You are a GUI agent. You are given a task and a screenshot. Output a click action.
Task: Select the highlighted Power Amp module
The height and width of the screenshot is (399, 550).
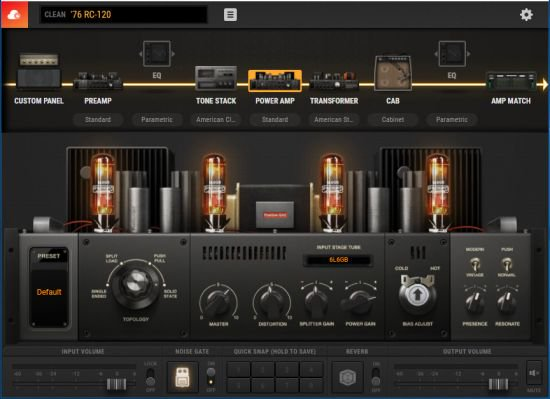coord(275,81)
